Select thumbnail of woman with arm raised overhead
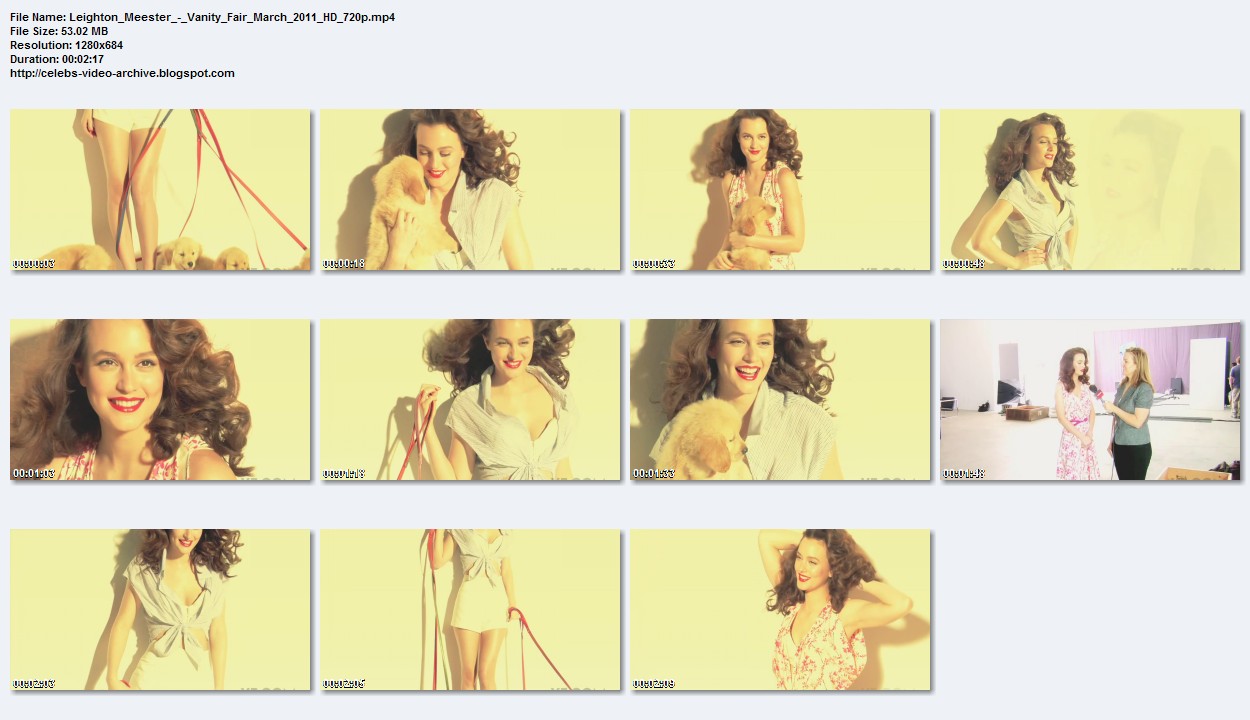This screenshot has height=720, width=1250. [x=780, y=610]
